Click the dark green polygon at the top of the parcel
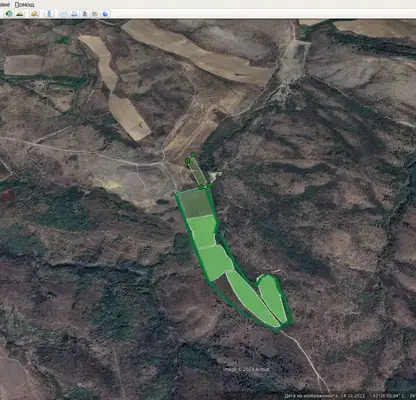 (195, 204)
